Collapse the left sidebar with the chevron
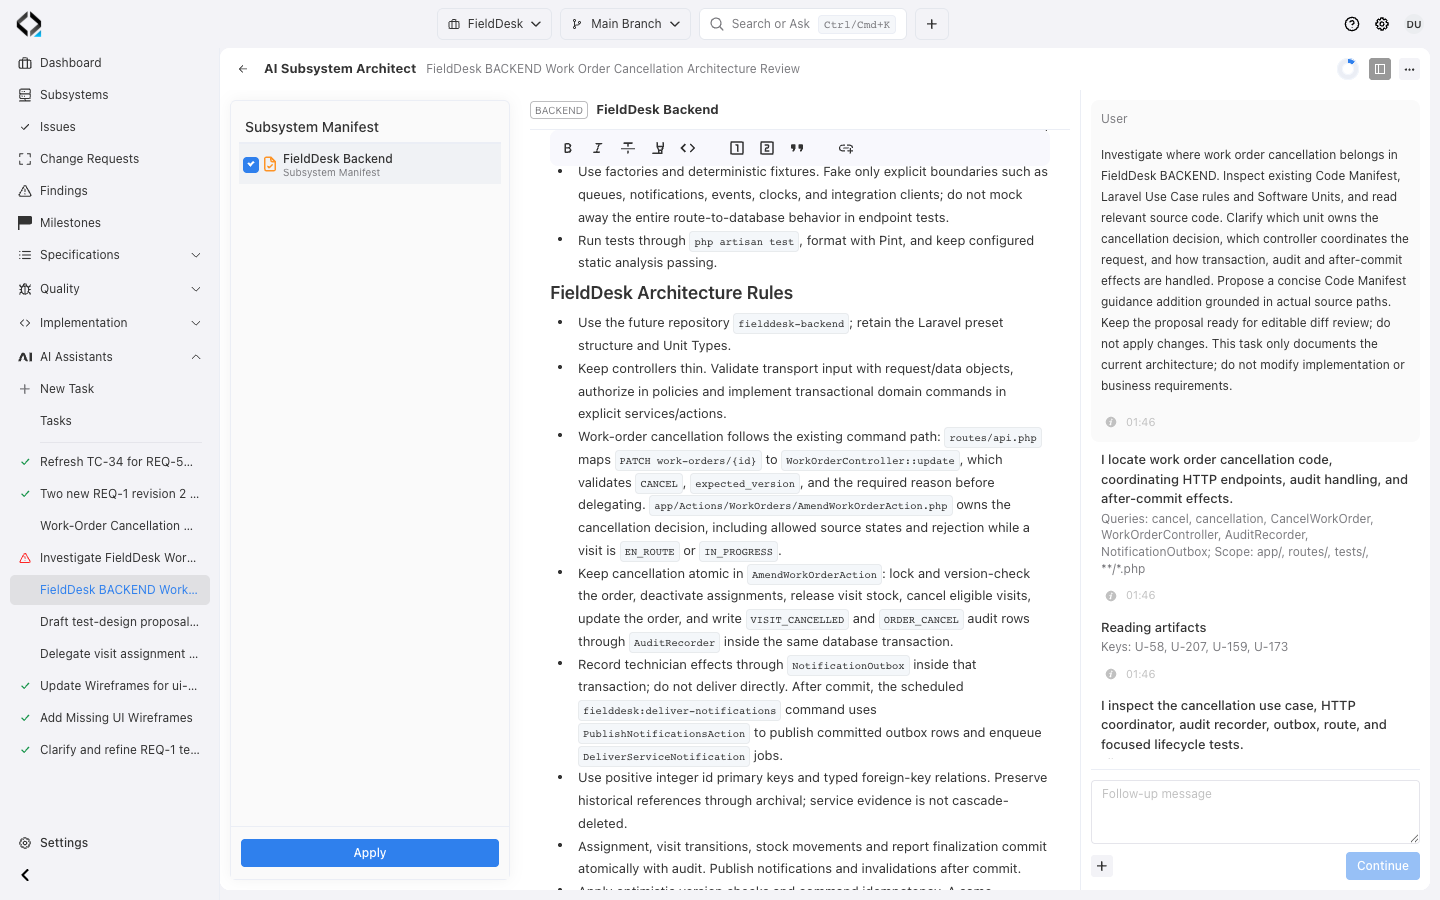 click(x=25, y=875)
